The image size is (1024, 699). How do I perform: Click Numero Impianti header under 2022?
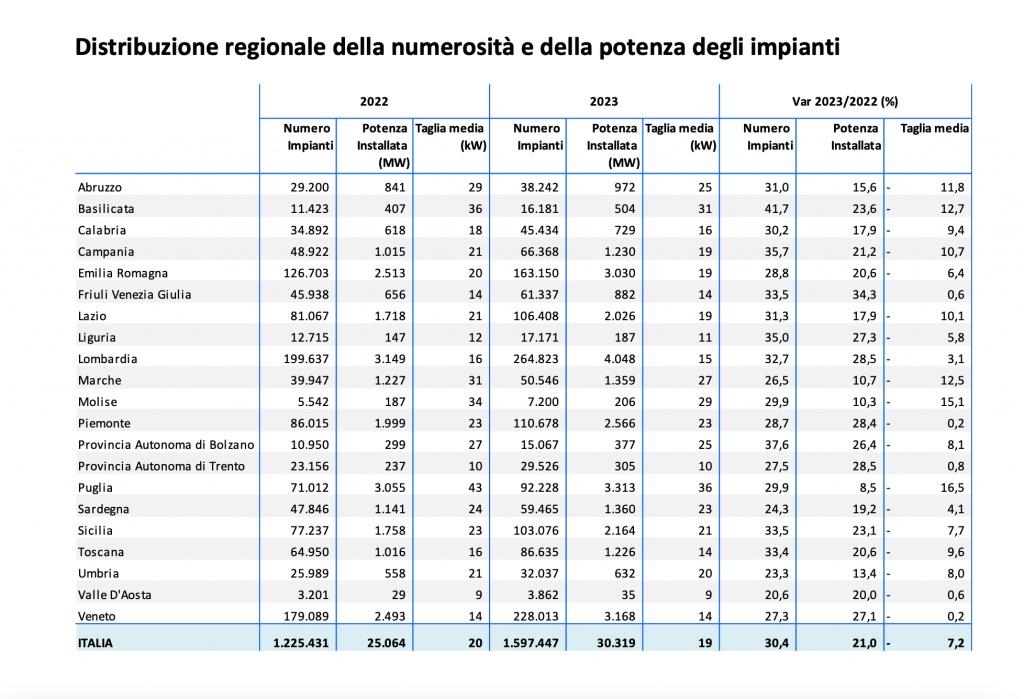[307, 137]
